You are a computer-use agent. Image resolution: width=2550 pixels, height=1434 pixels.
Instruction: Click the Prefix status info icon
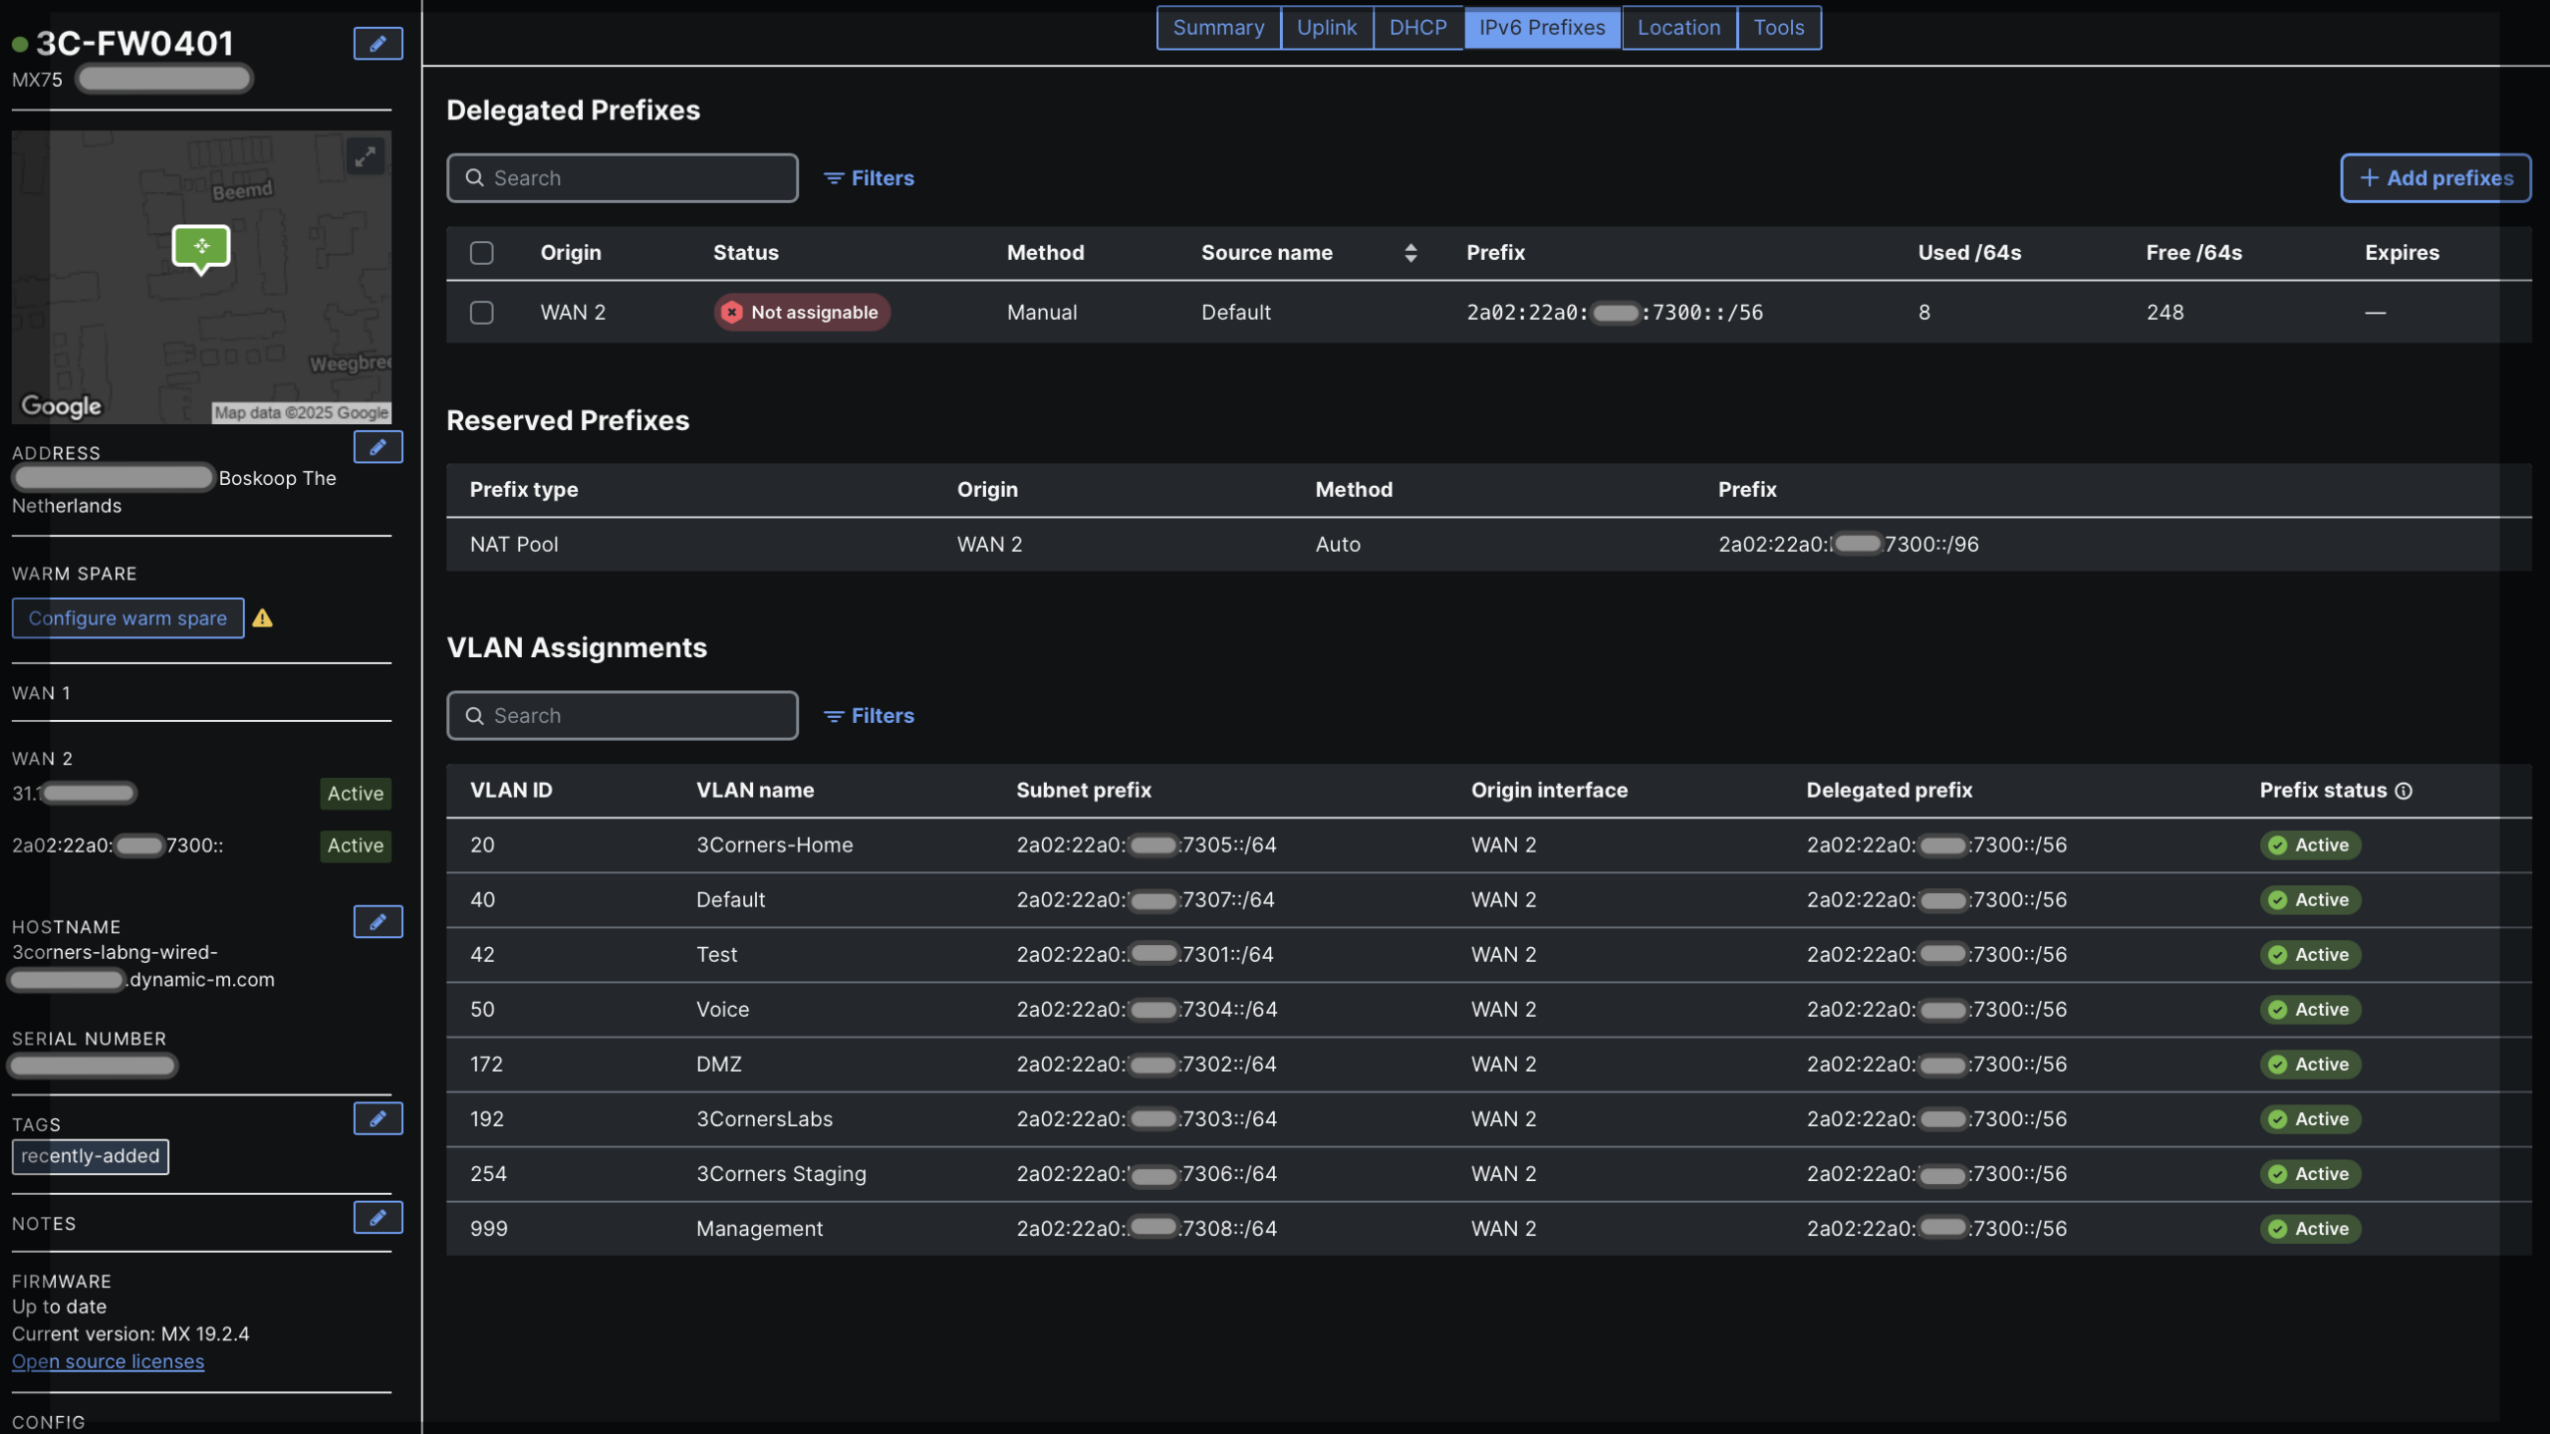[2403, 791]
